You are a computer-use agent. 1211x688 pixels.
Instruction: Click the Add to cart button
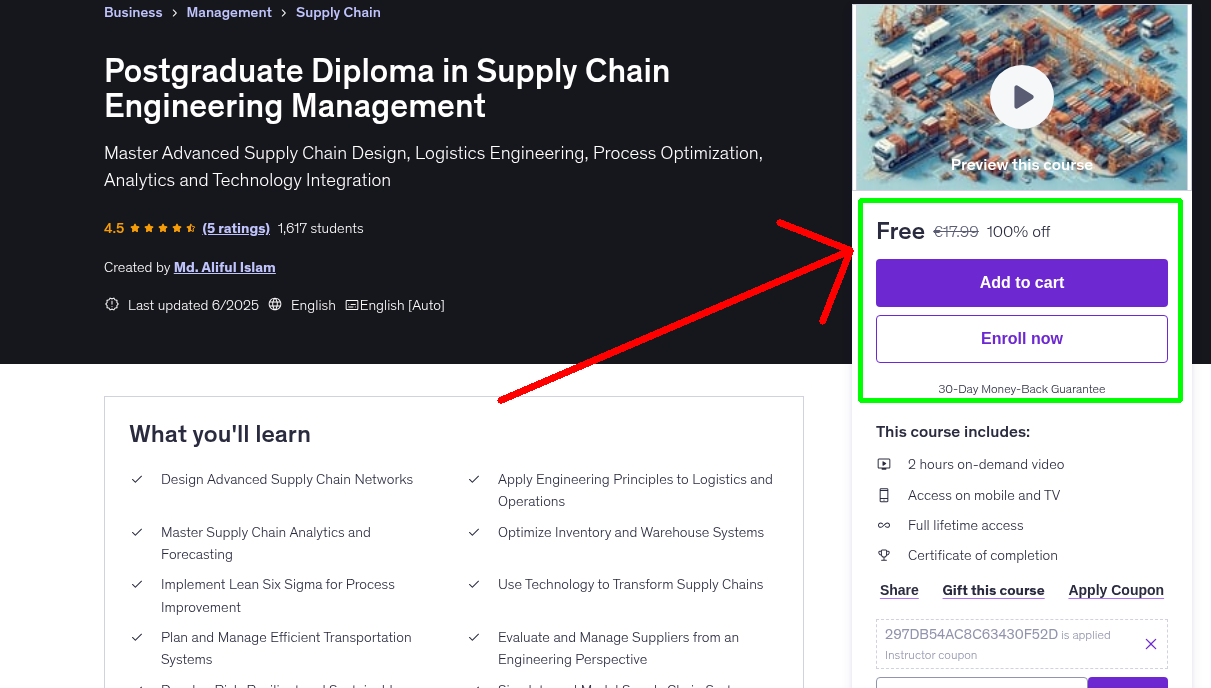point(1021,282)
